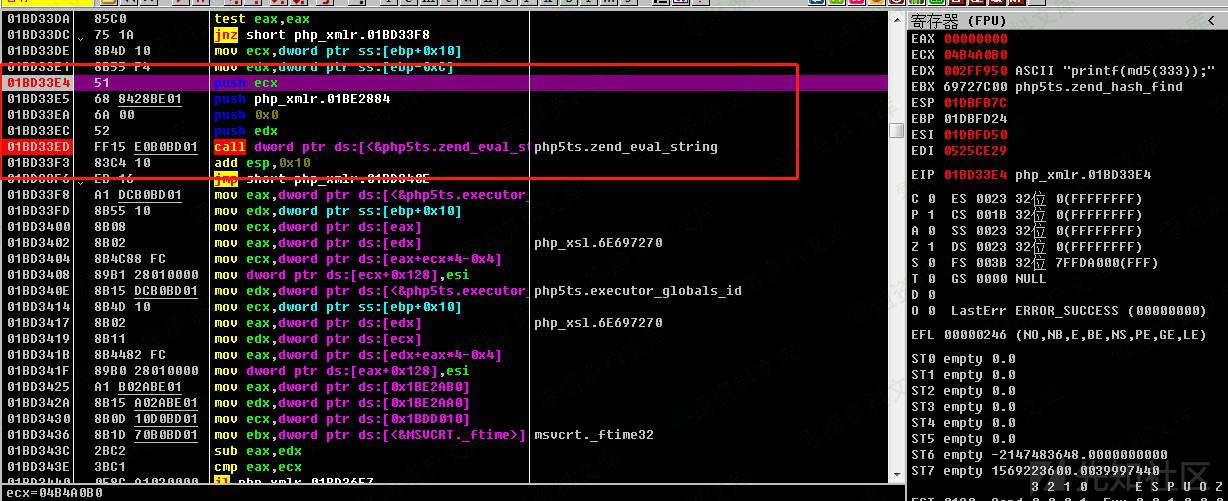Click the Z flag value
The width and height of the screenshot is (1228, 501).
point(931,247)
